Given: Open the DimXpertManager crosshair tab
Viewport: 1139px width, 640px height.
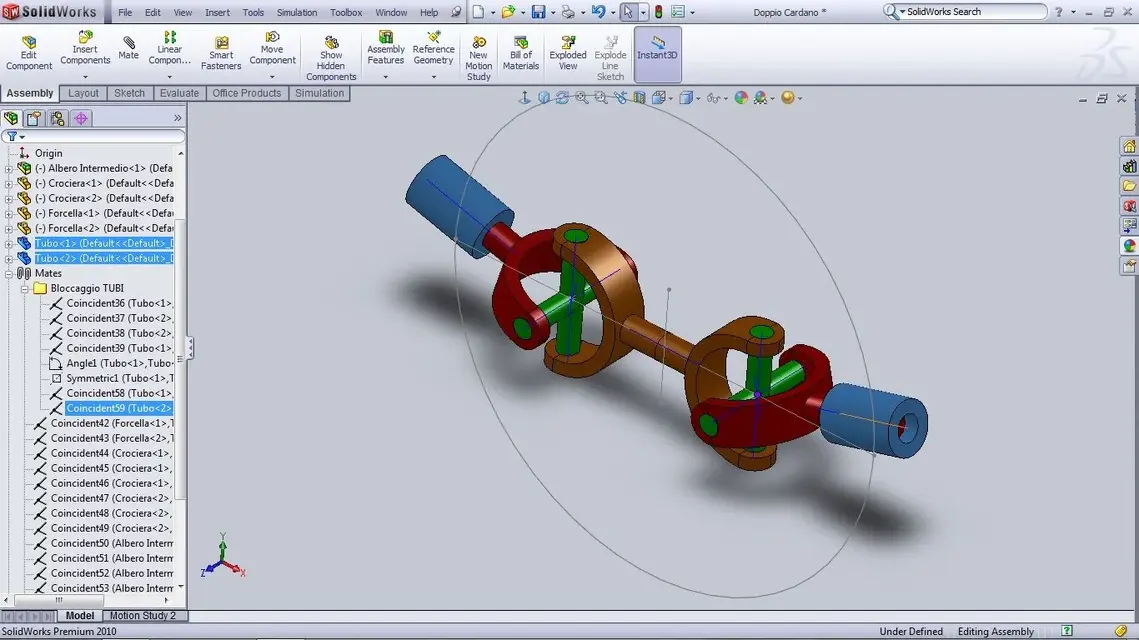Looking at the screenshot, I should 81,118.
